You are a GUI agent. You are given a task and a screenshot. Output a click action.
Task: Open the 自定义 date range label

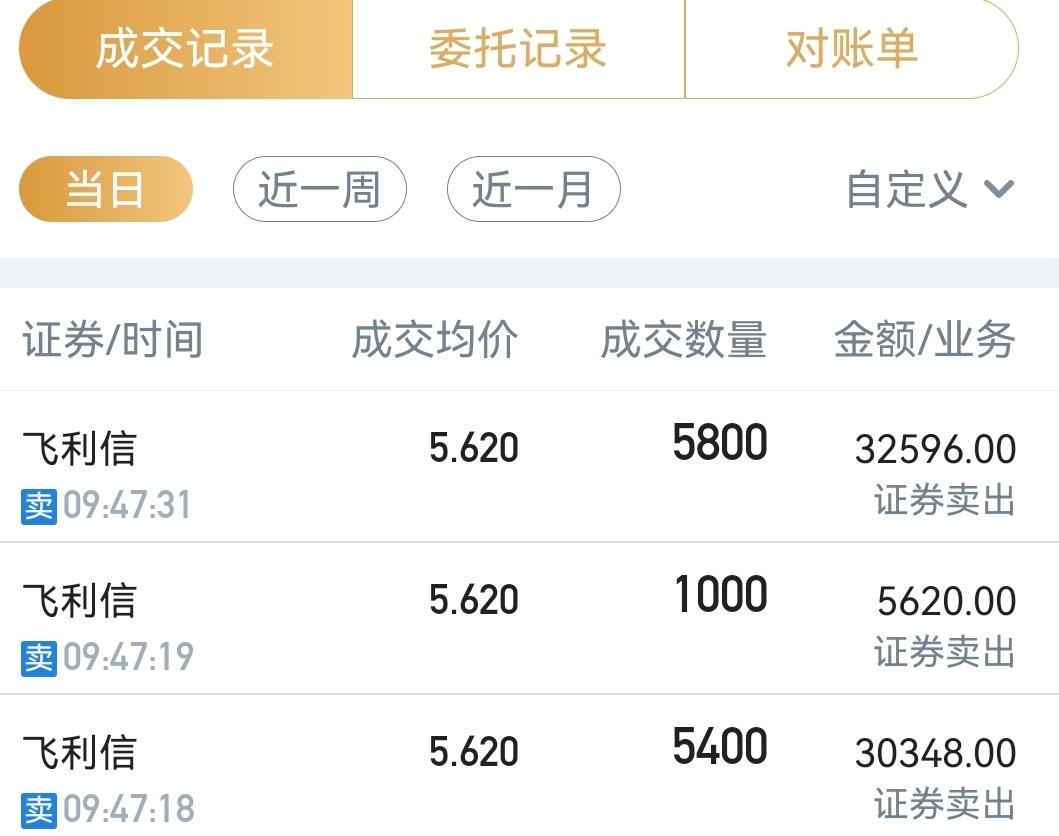(906, 189)
